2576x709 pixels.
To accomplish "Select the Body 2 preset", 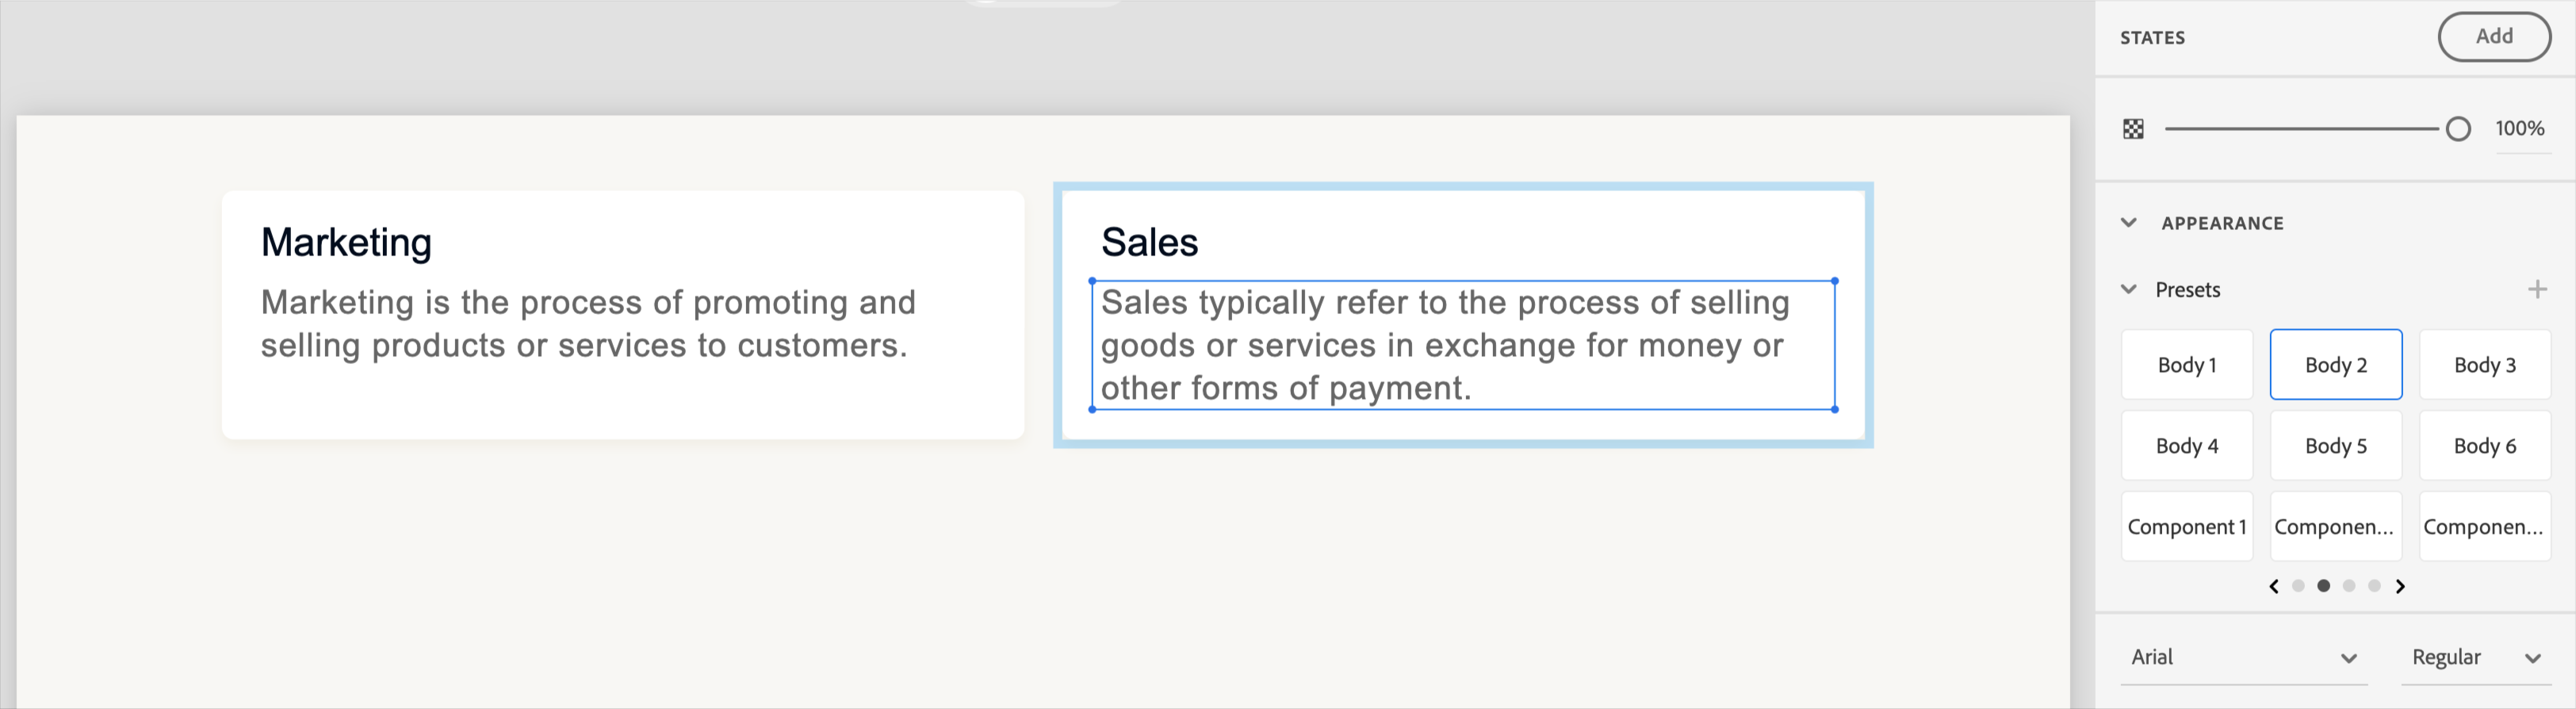I will (2336, 365).
